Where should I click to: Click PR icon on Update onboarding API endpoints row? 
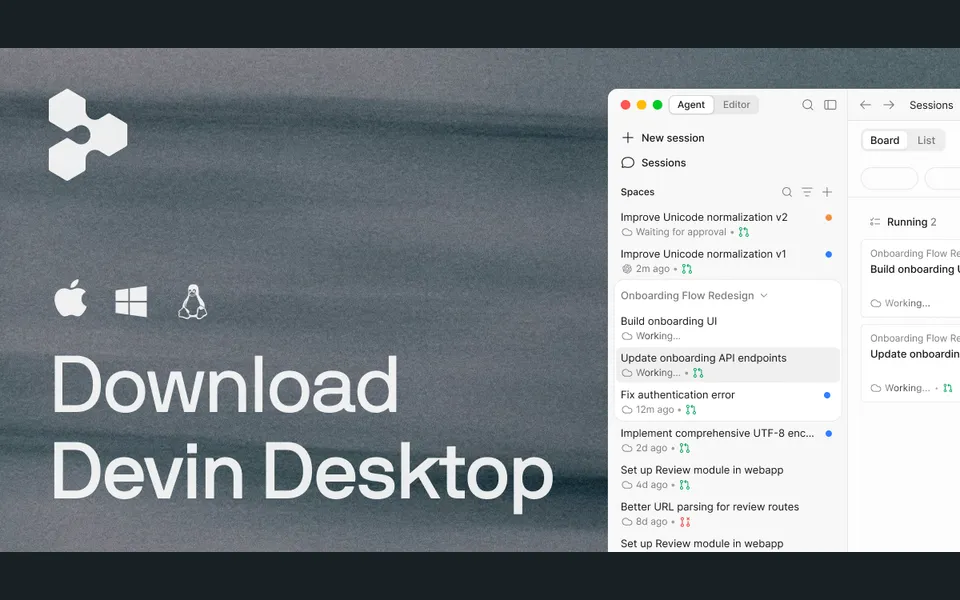tap(698, 373)
